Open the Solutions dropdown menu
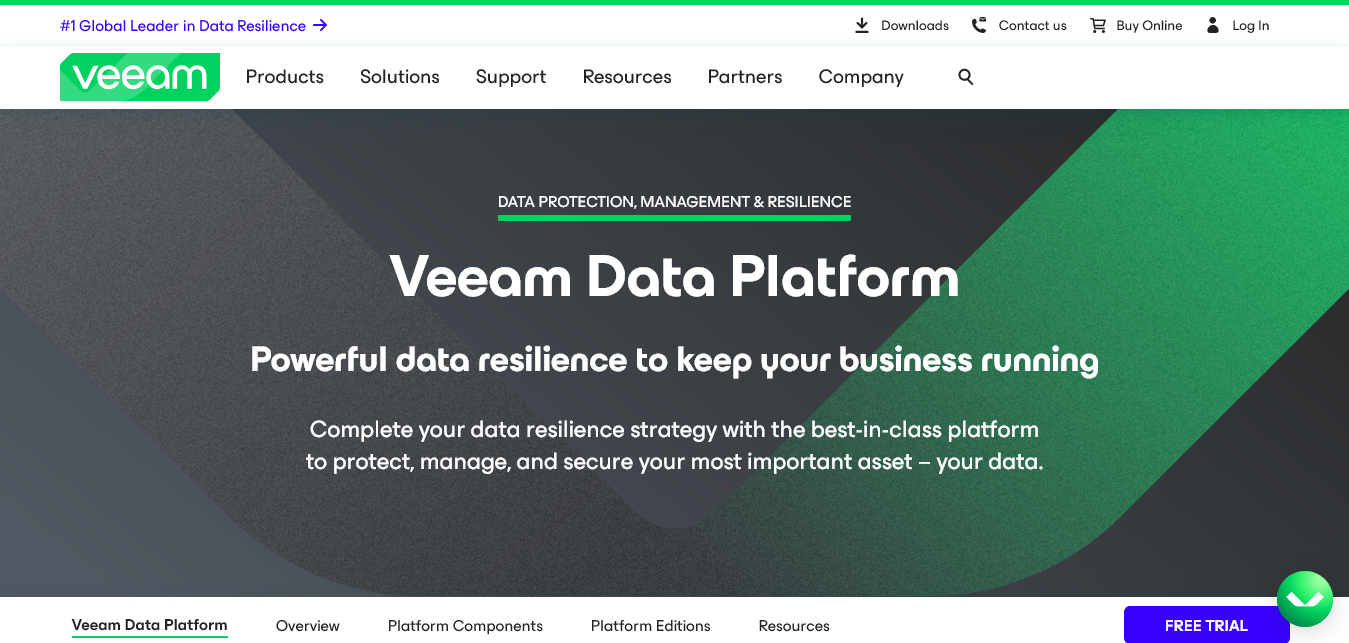 [x=399, y=76]
